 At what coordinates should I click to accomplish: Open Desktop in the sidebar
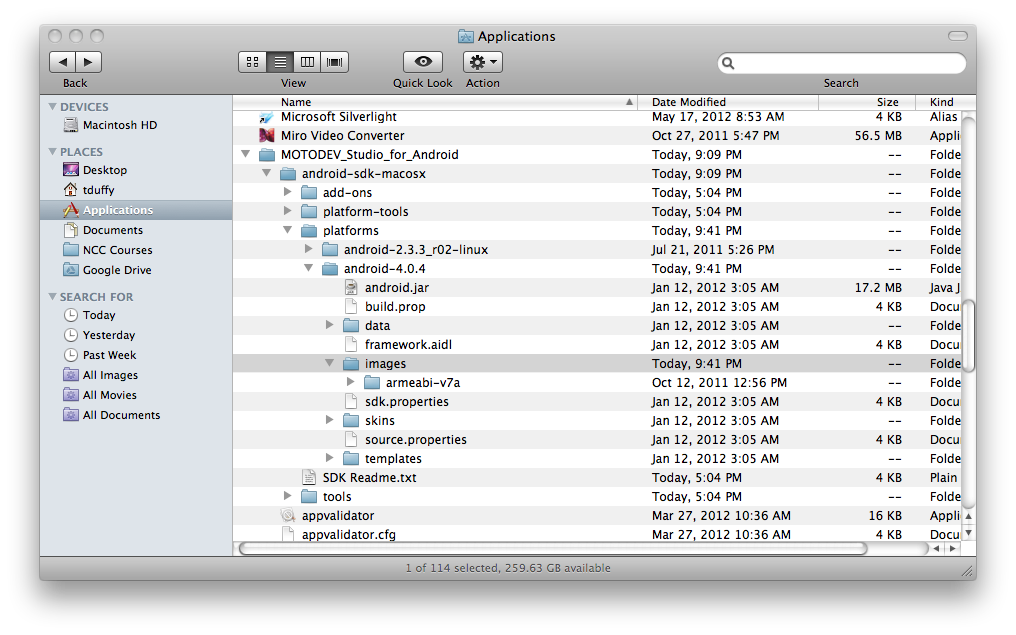point(95,170)
